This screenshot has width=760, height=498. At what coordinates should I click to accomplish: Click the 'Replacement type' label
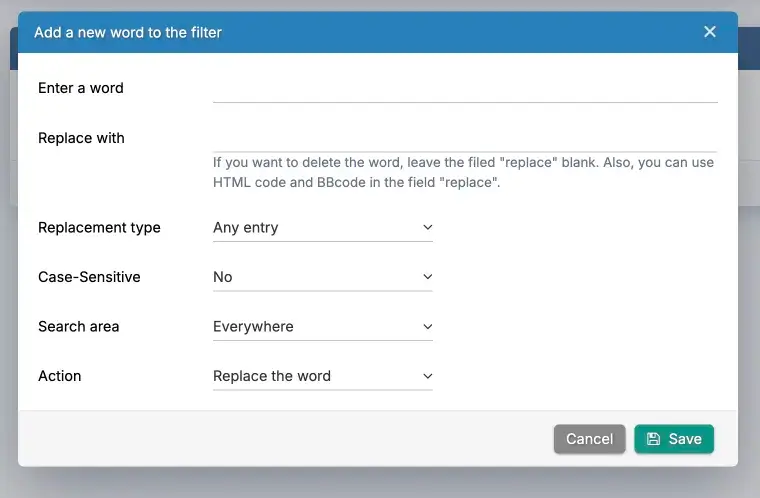(x=99, y=228)
